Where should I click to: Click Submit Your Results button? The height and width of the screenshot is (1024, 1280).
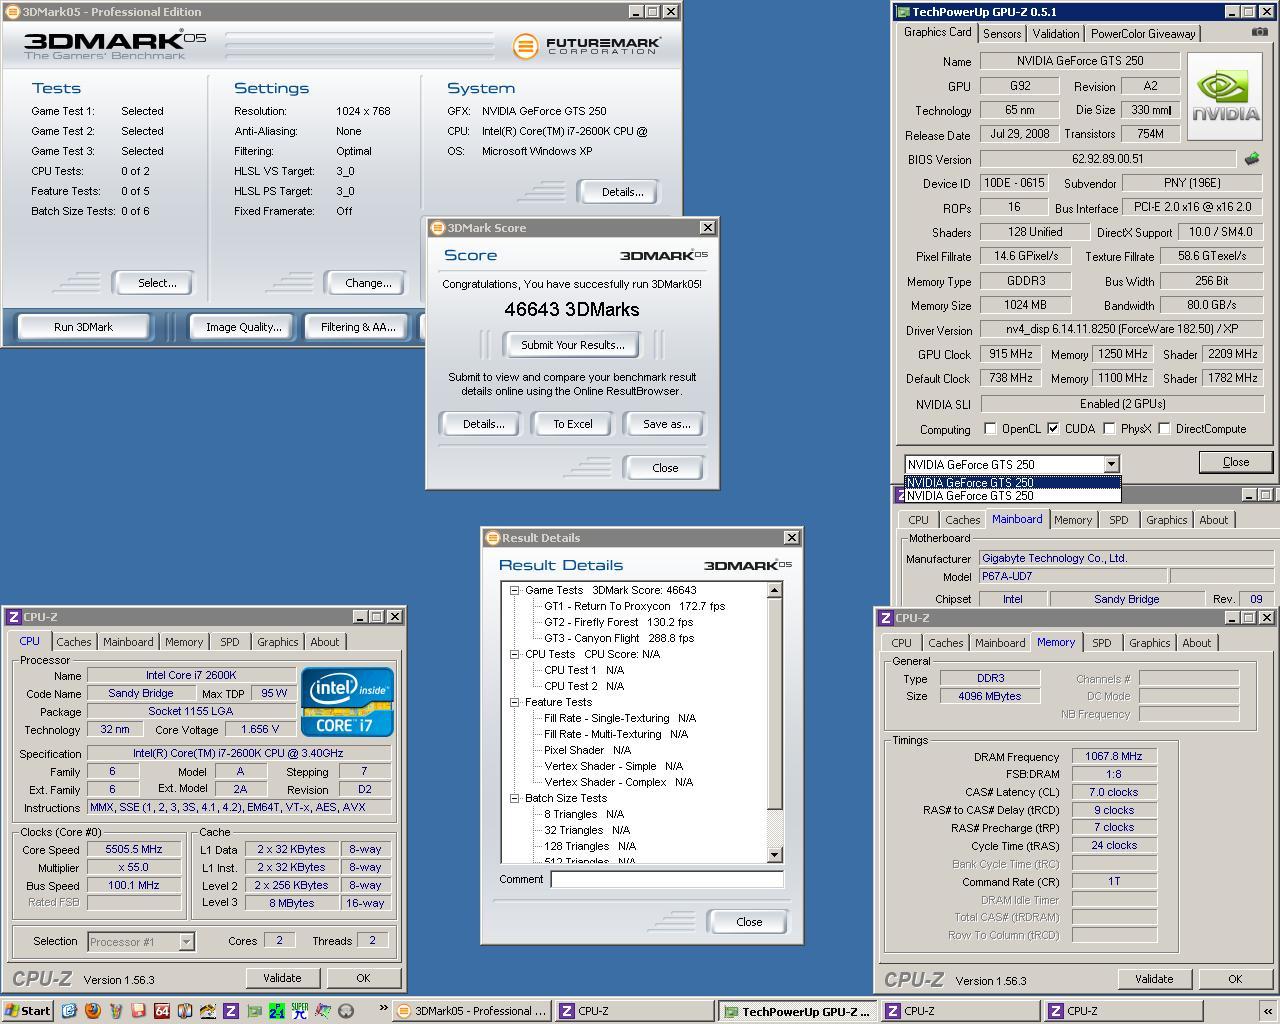(x=572, y=345)
